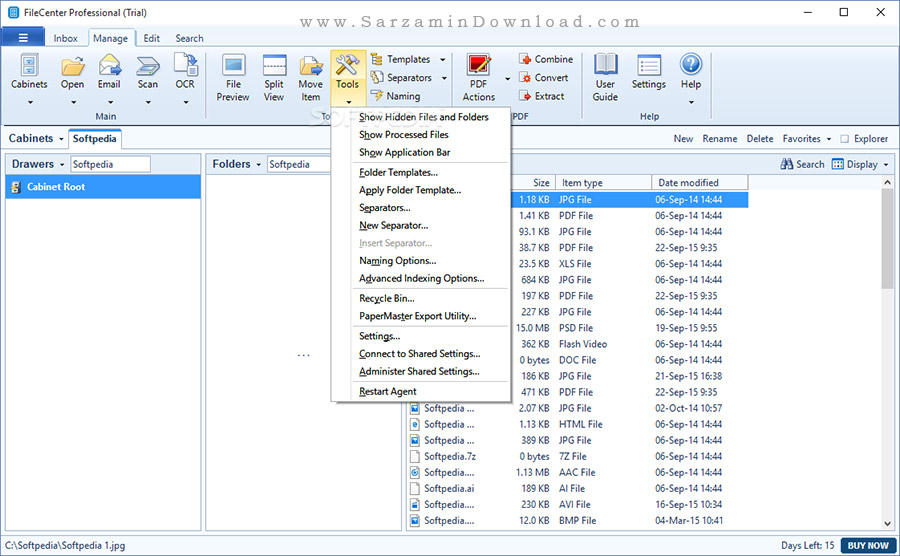The image size is (900, 556).
Task: Click the Extract PDF button
Action: tap(542, 96)
